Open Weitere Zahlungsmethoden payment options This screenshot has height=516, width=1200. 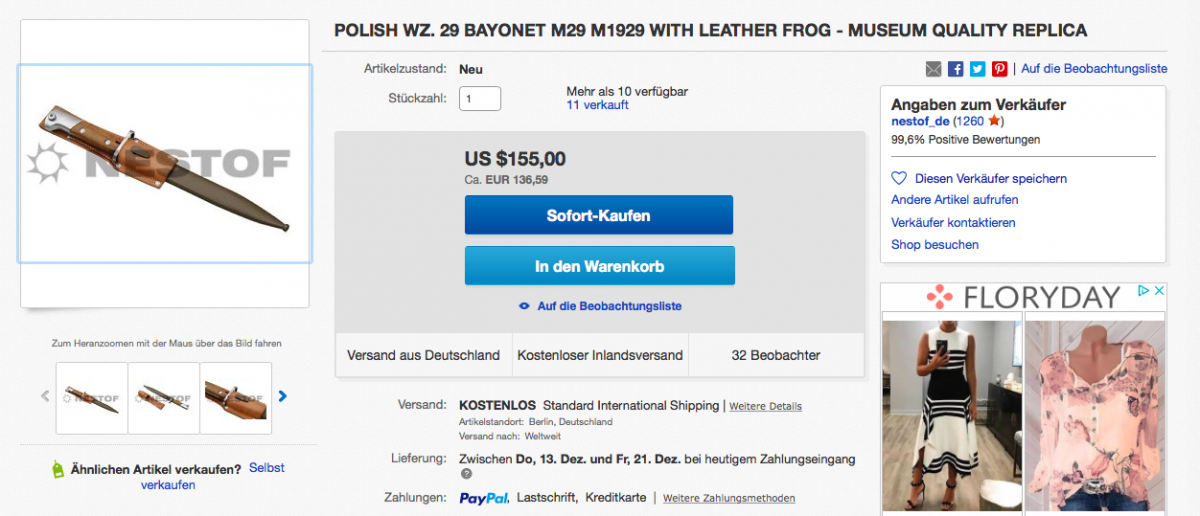pyautogui.click(x=728, y=498)
